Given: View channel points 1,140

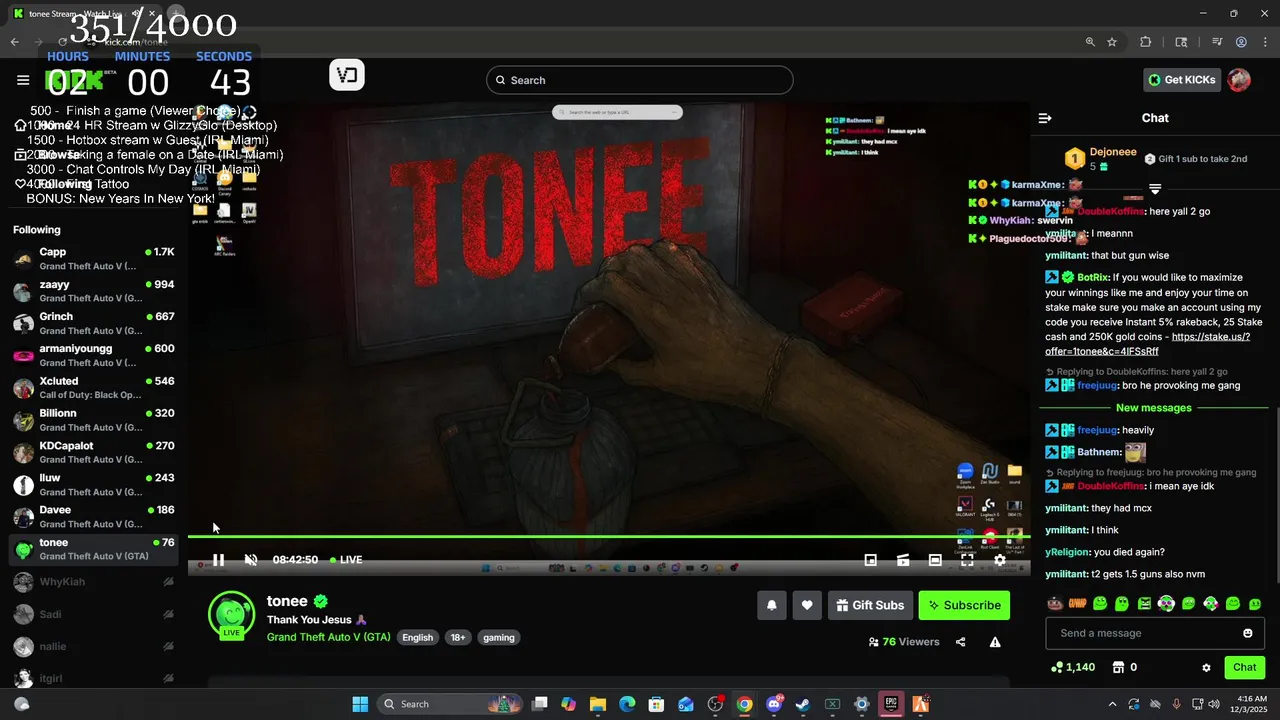Looking at the screenshot, I should pos(1073,667).
